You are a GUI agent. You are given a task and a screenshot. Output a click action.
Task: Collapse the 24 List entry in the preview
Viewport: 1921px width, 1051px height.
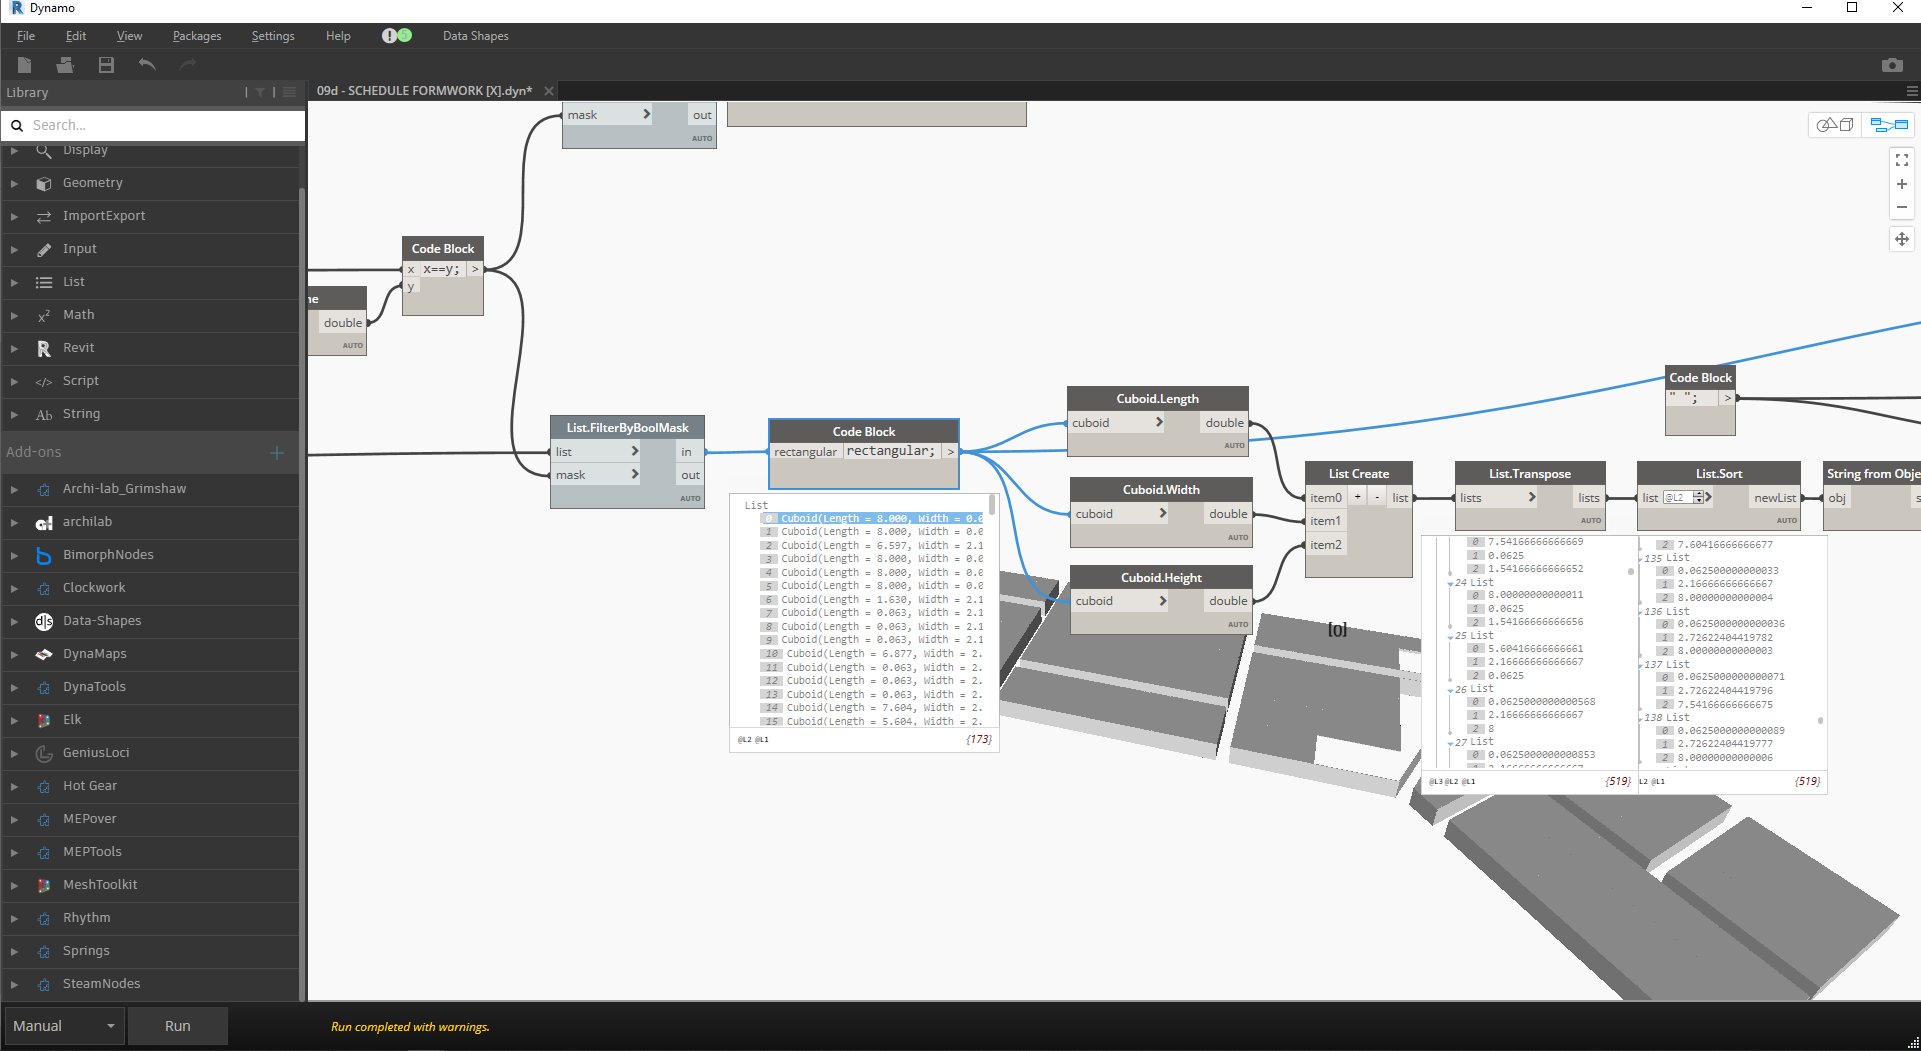(x=1450, y=583)
